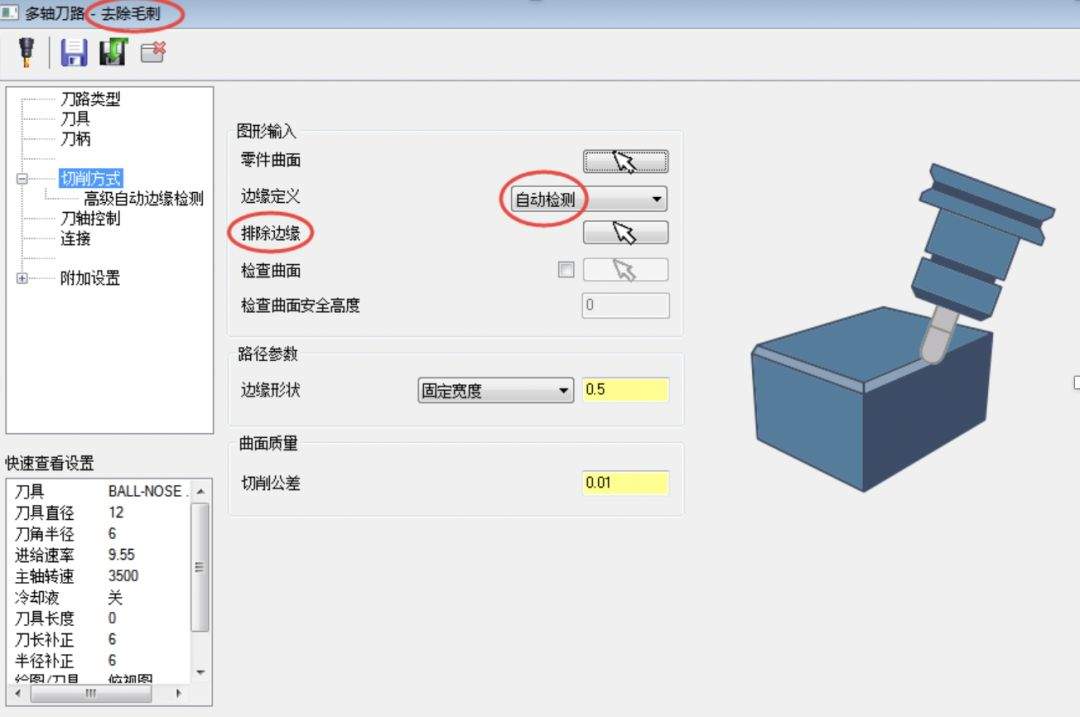Select 刀柄 in the tree
The height and width of the screenshot is (717, 1080).
click(76, 138)
